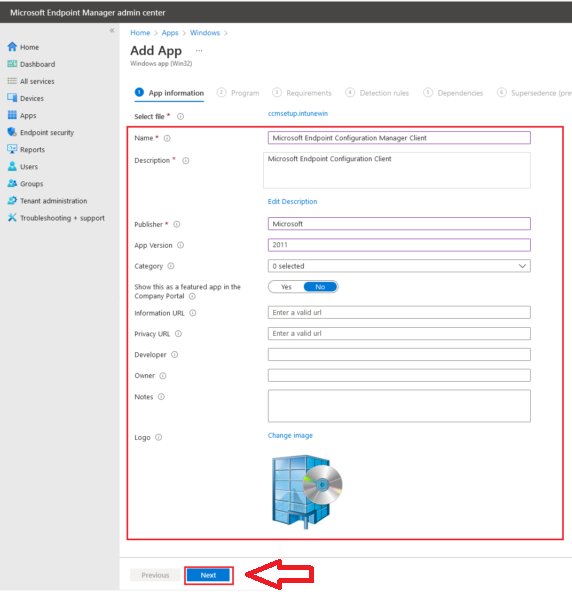Screen dimensions: 572x599
Task: Click the Next button
Action: (209, 575)
